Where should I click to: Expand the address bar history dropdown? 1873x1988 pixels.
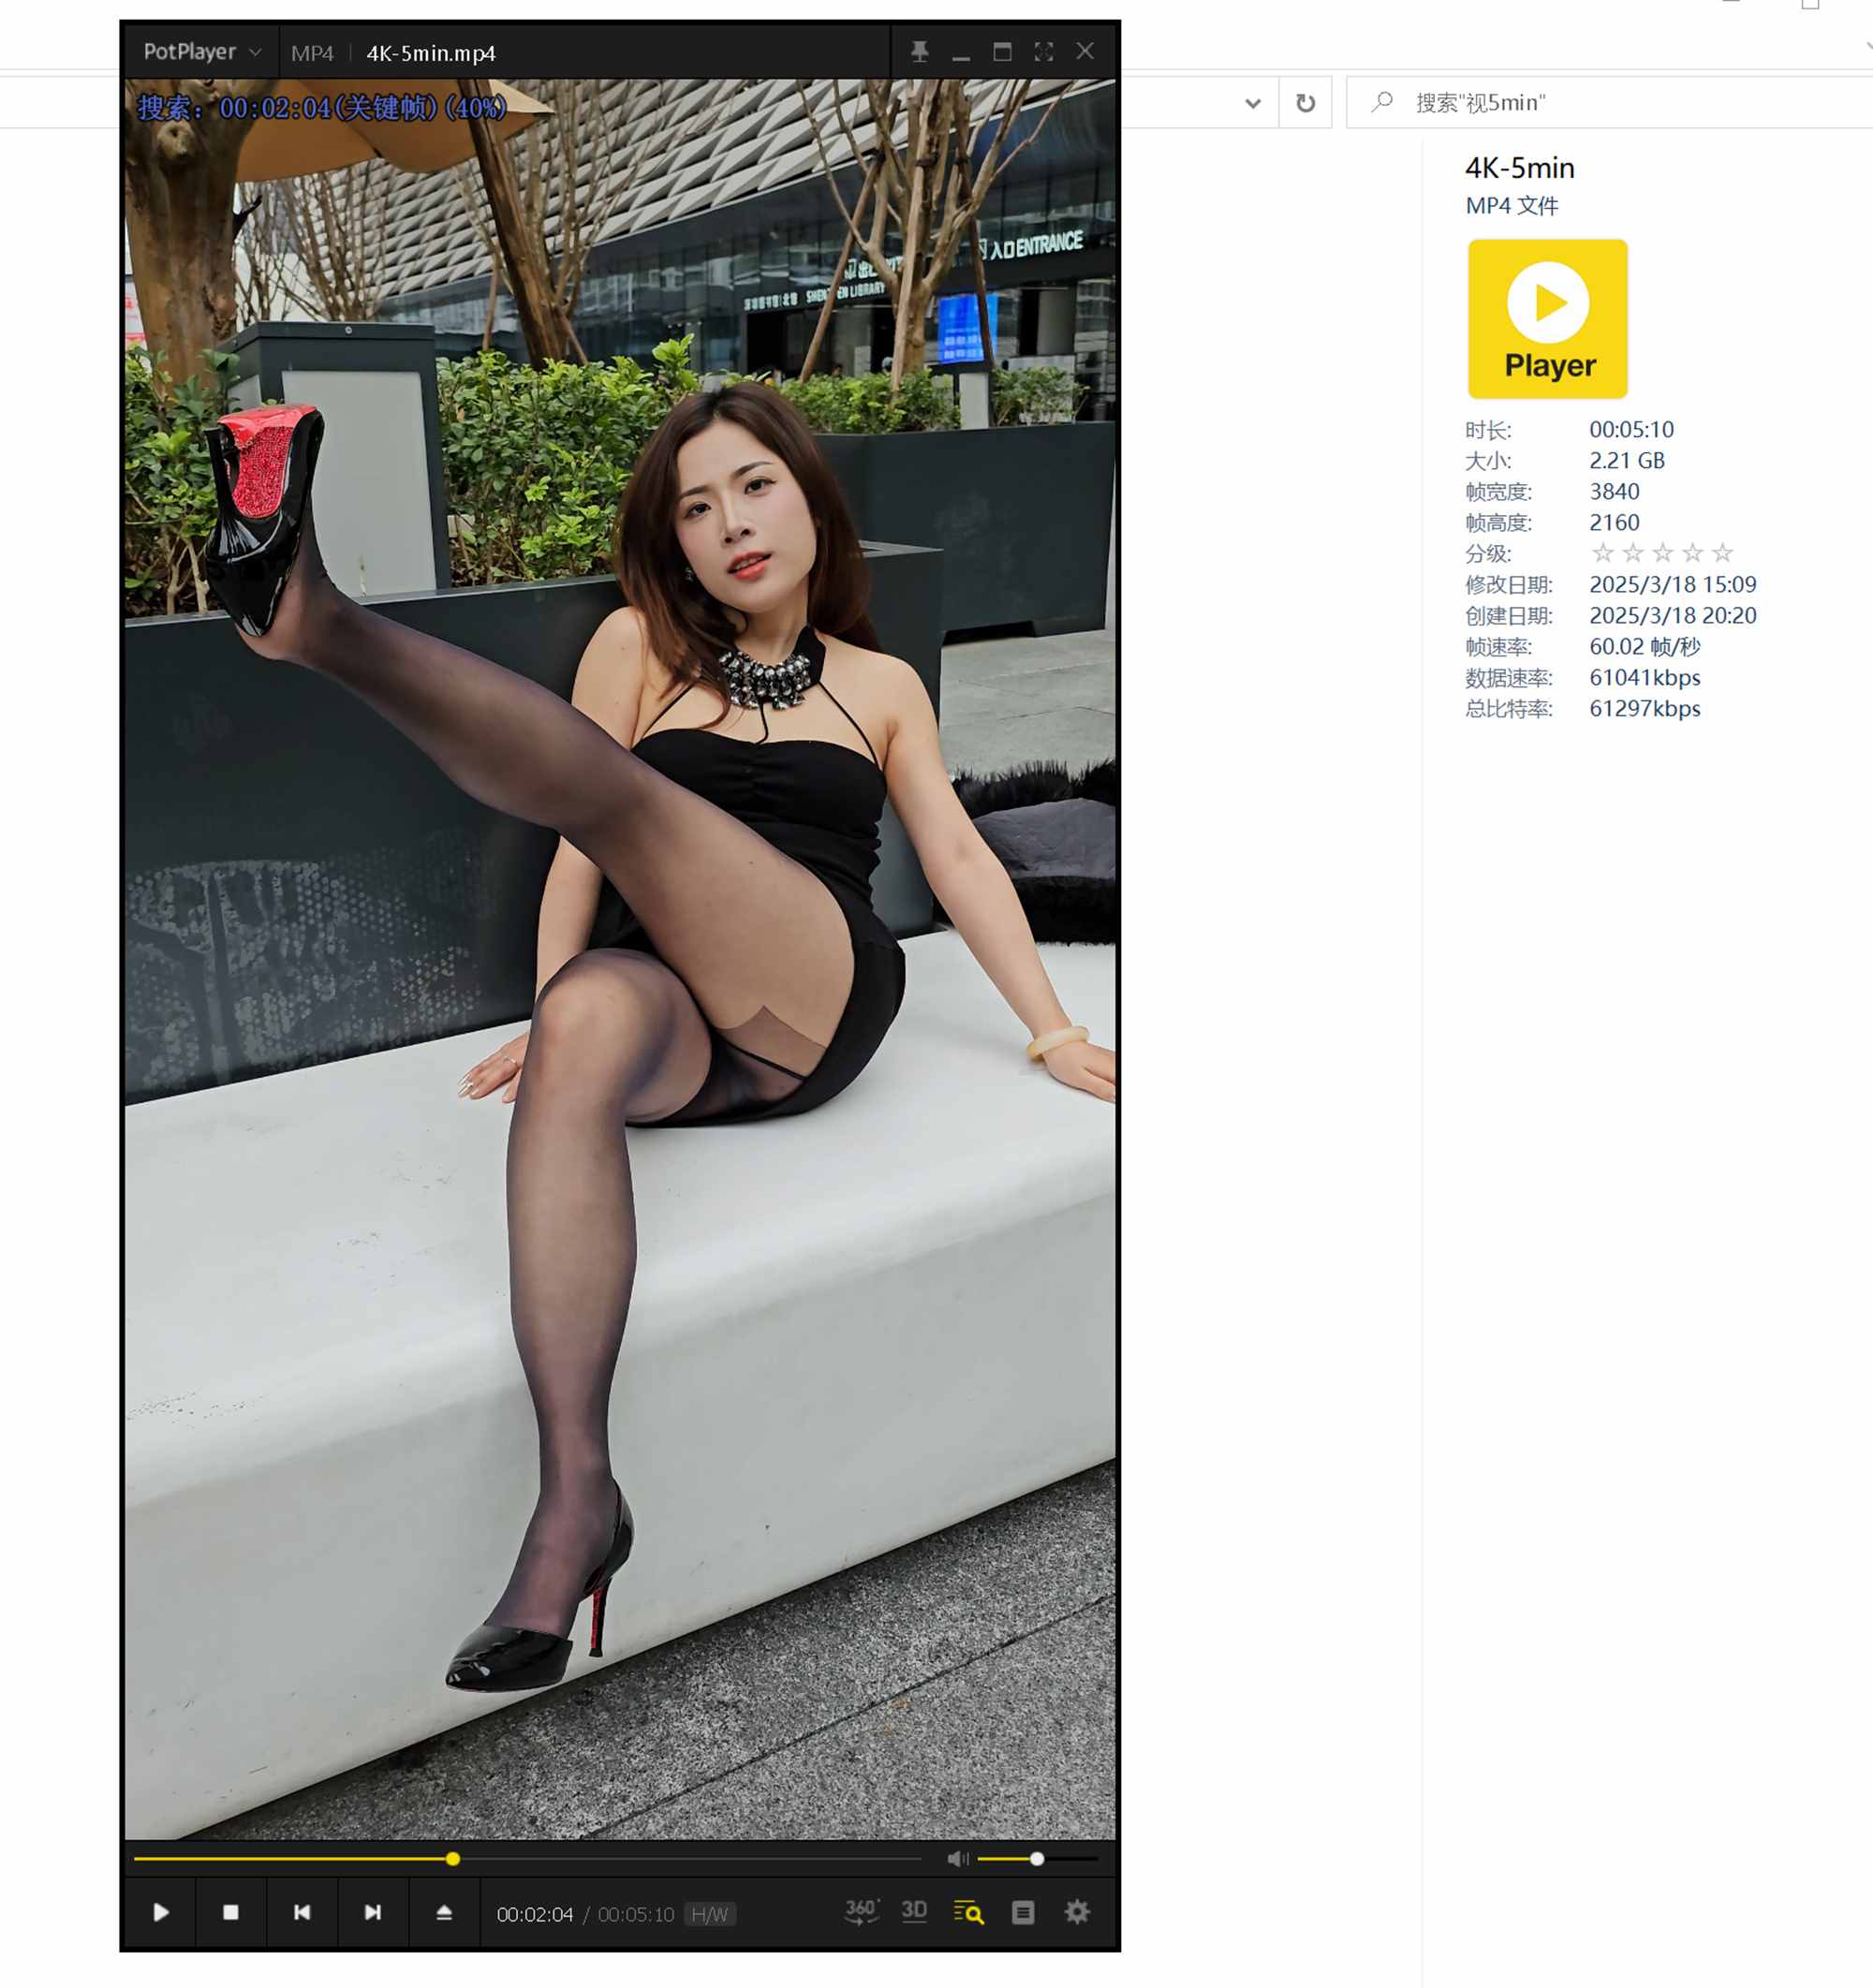[1253, 103]
